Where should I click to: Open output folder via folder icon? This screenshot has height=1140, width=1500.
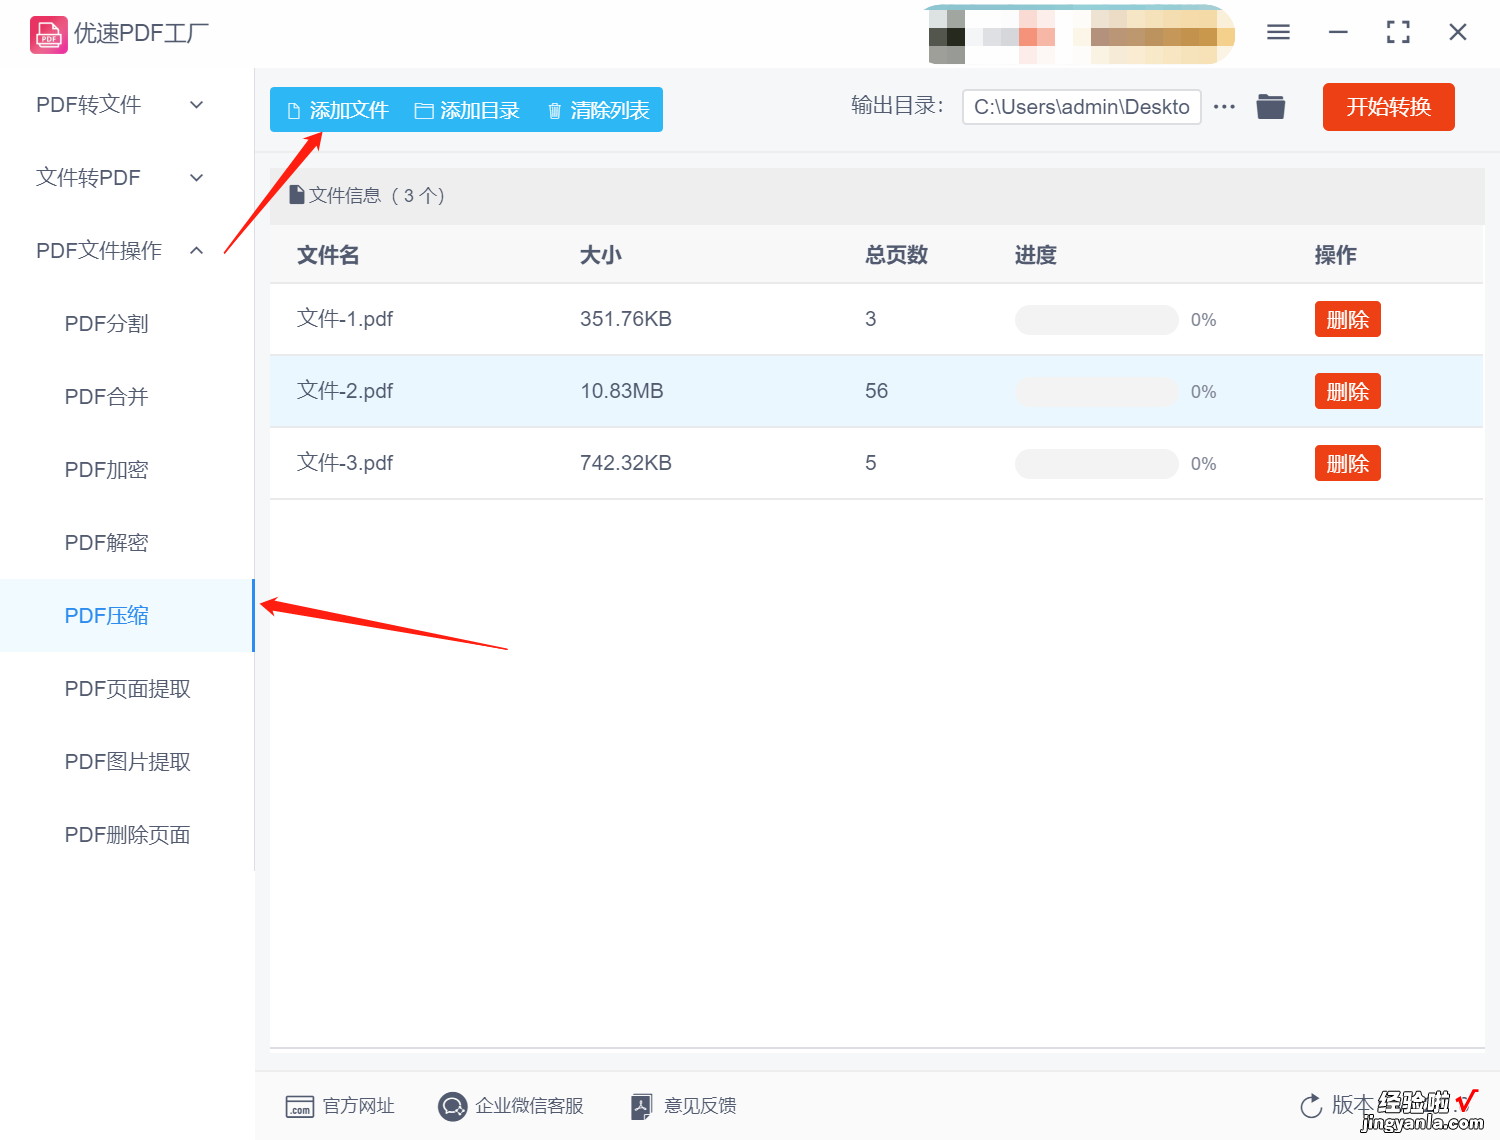[x=1270, y=106]
